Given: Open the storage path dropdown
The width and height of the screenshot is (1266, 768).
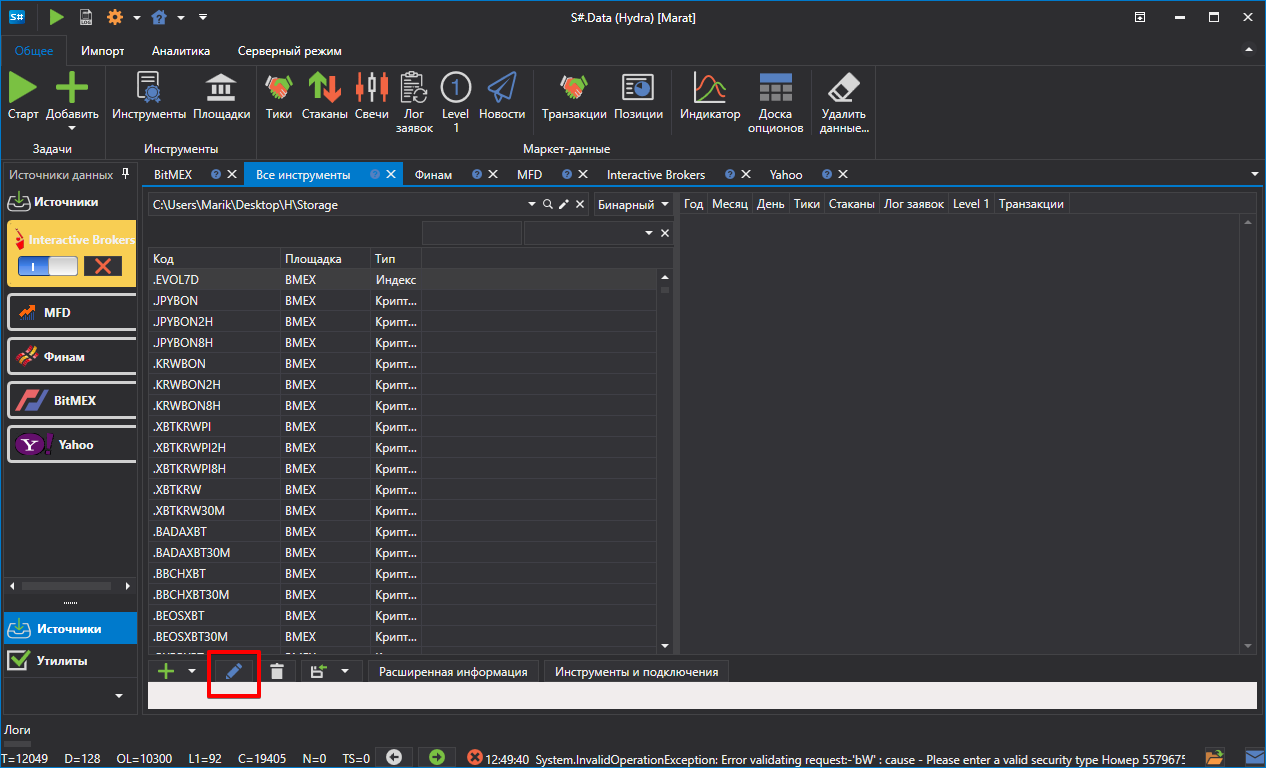Looking at the screenshot, I should click(x=532, y=204).
